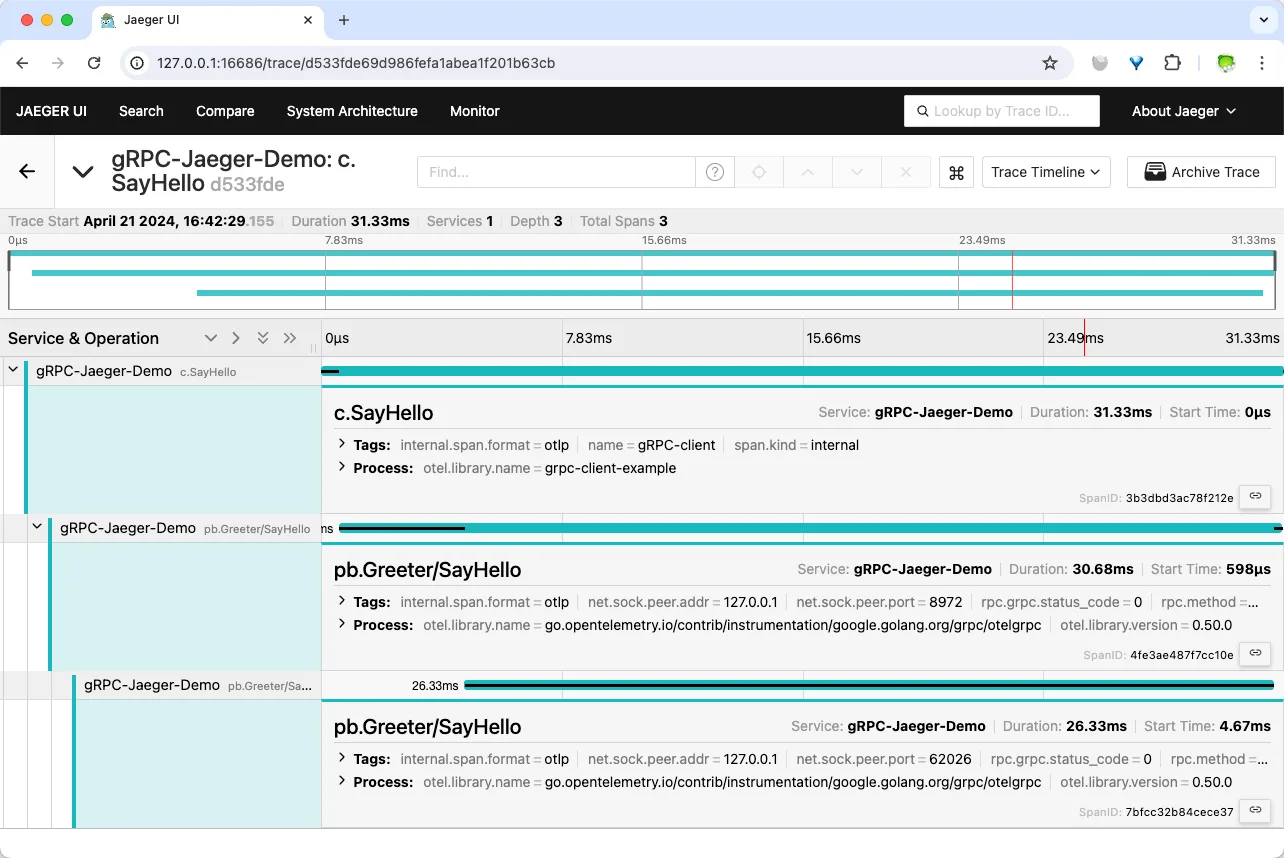Clear the Find search using the X icon
1284x858 pixels.
[x=905, y=171]
